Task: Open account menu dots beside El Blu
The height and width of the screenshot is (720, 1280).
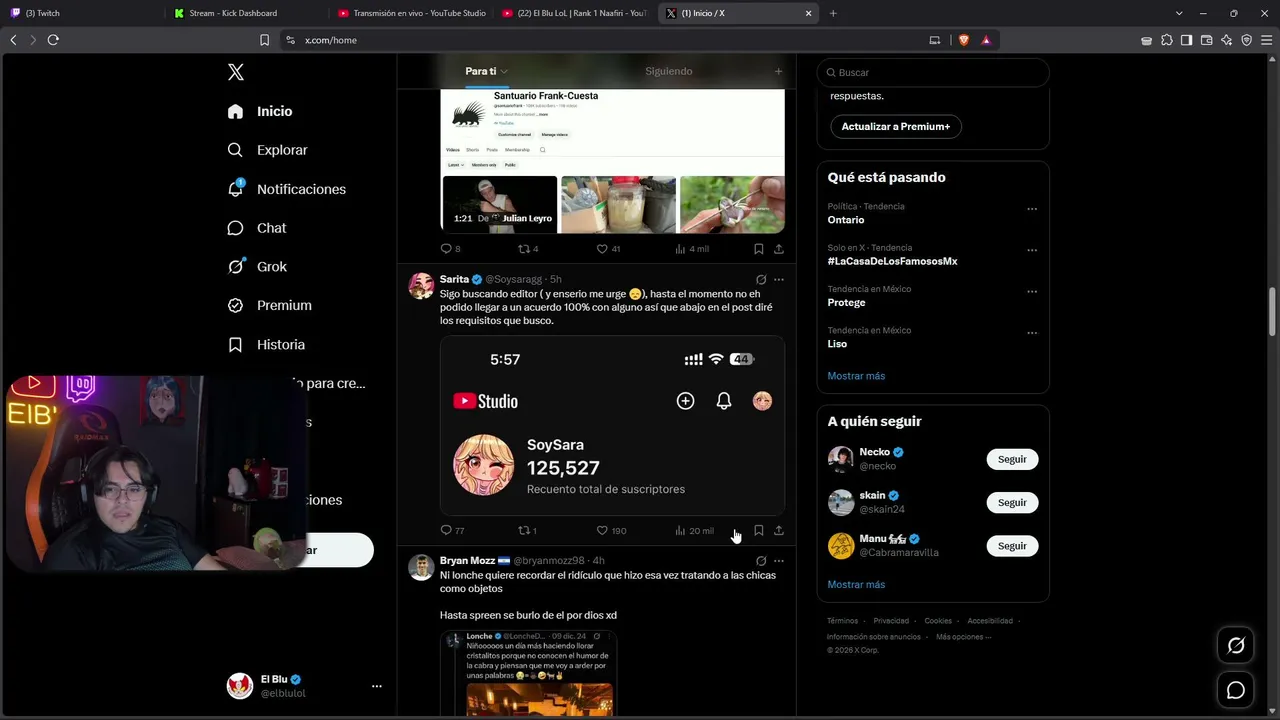Action: coord(377,686)
